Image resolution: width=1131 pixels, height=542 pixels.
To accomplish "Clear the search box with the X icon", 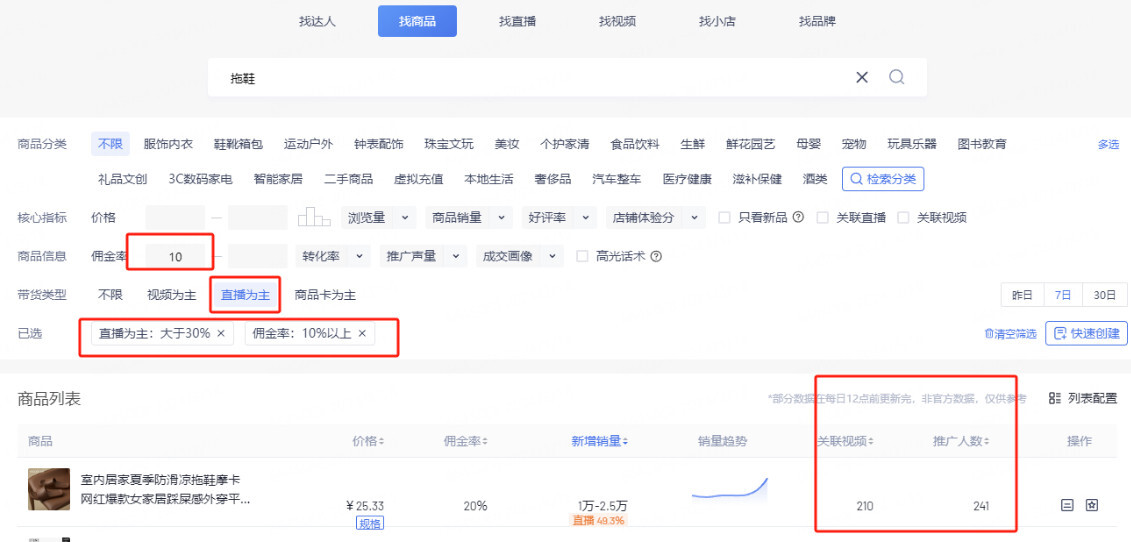I will 862,77.
